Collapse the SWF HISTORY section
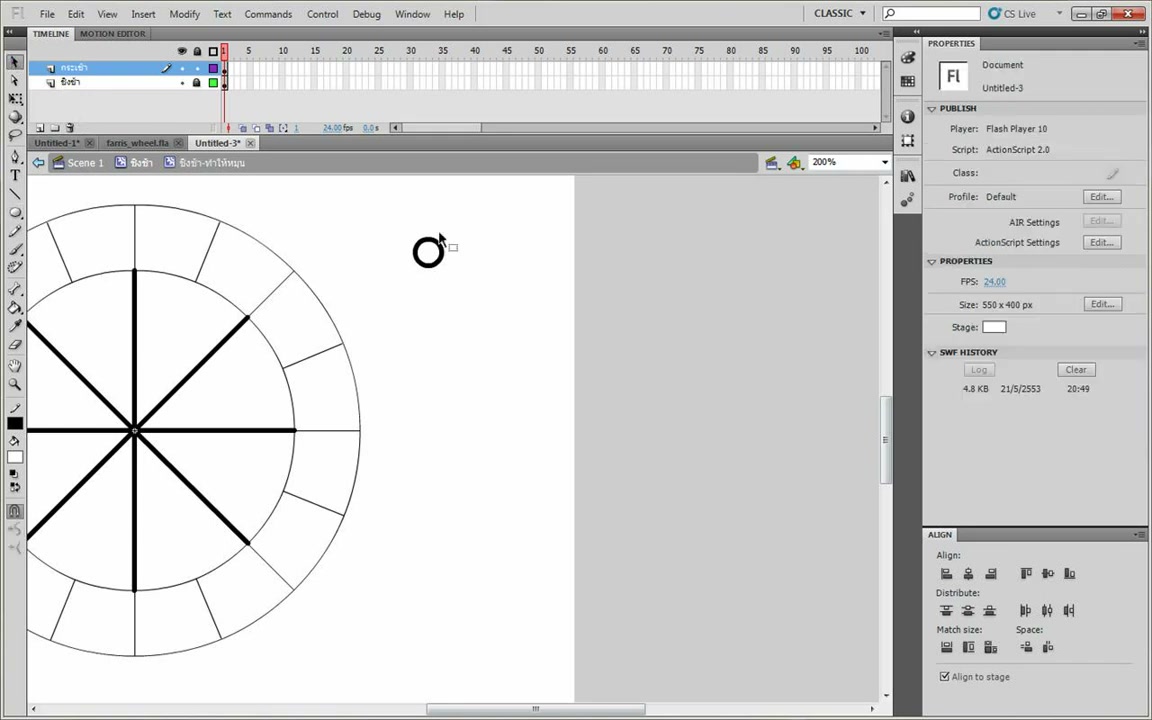Image resolution: width=1152 pixels, height=720 pixels. (932, 353)
